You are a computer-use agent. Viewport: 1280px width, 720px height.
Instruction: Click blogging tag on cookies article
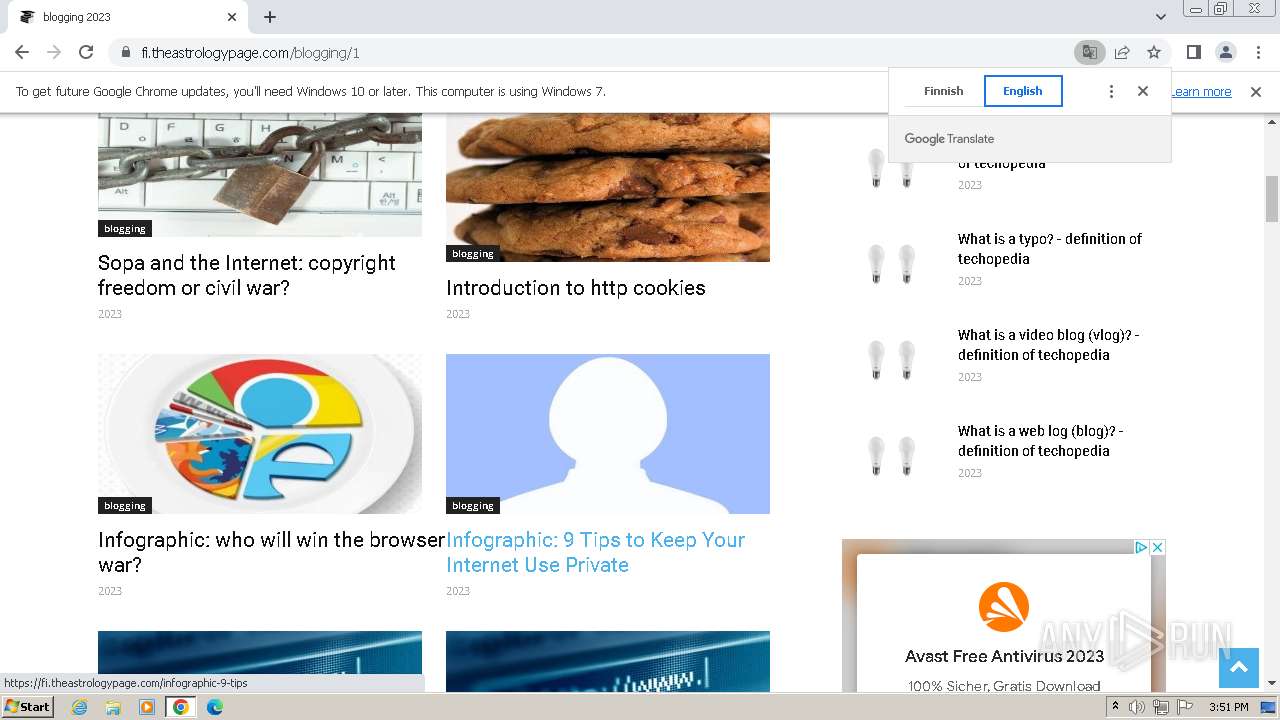473,254
